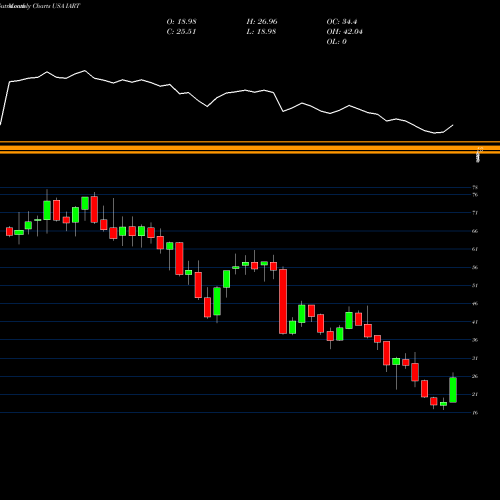
Task: Click the 41 price axis label
Action: (x=475, y=322)
